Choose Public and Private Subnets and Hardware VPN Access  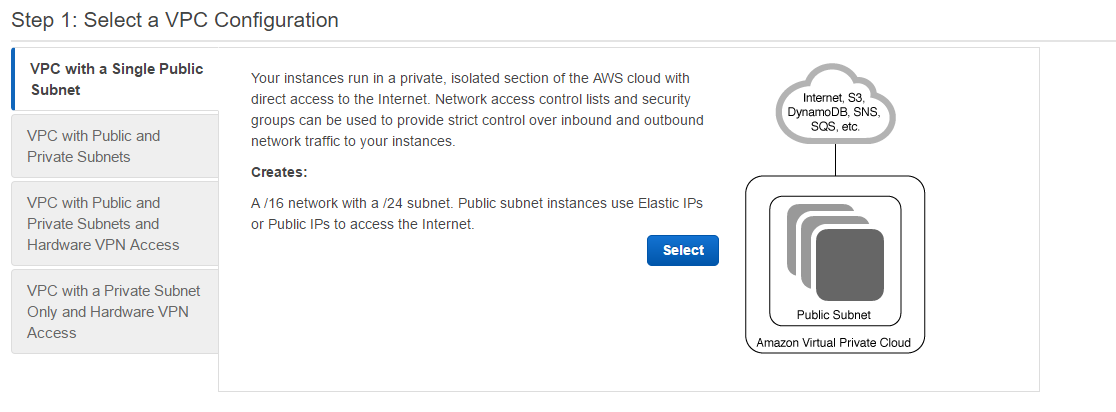click(x=115, y=223)
